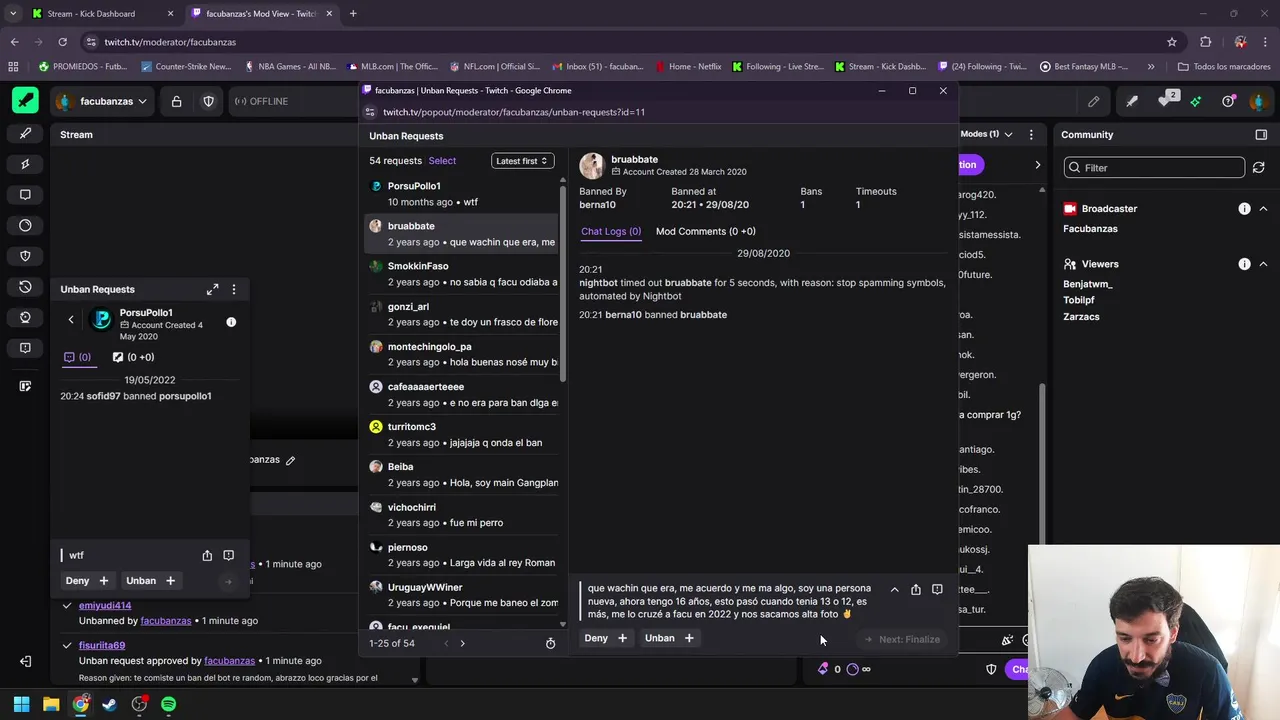Open the Following - Live Stre... bookmark
Viewport: 1280px width, 720px height.
(778, 67)
